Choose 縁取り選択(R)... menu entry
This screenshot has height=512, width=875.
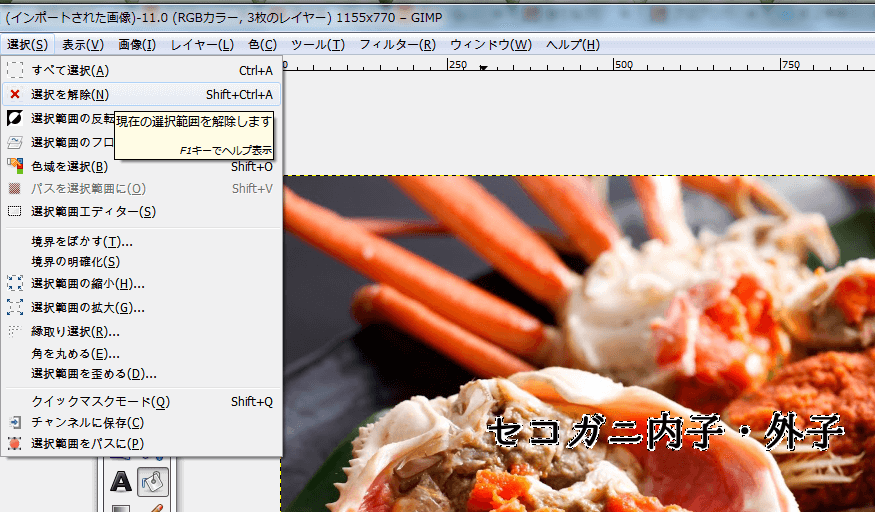pos(141,331)
